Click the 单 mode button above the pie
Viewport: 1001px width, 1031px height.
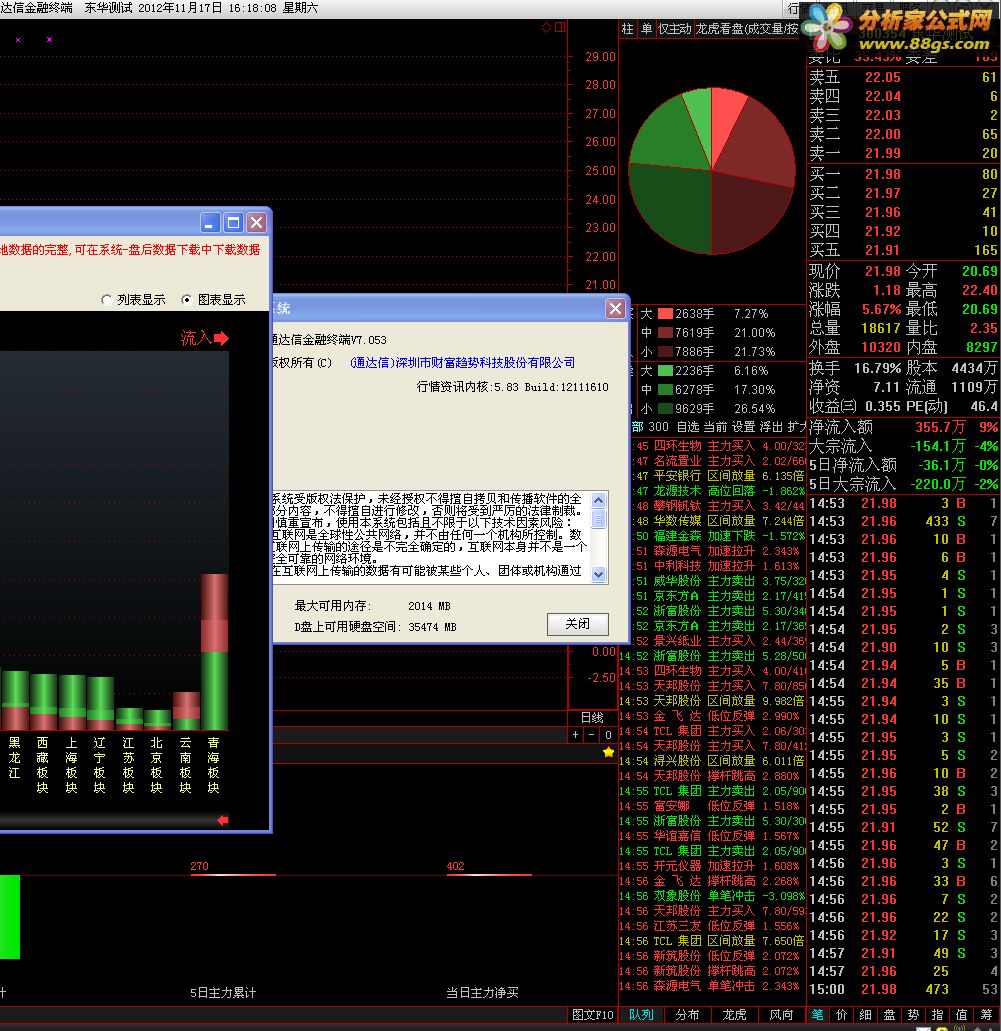[x=647, y=29]
